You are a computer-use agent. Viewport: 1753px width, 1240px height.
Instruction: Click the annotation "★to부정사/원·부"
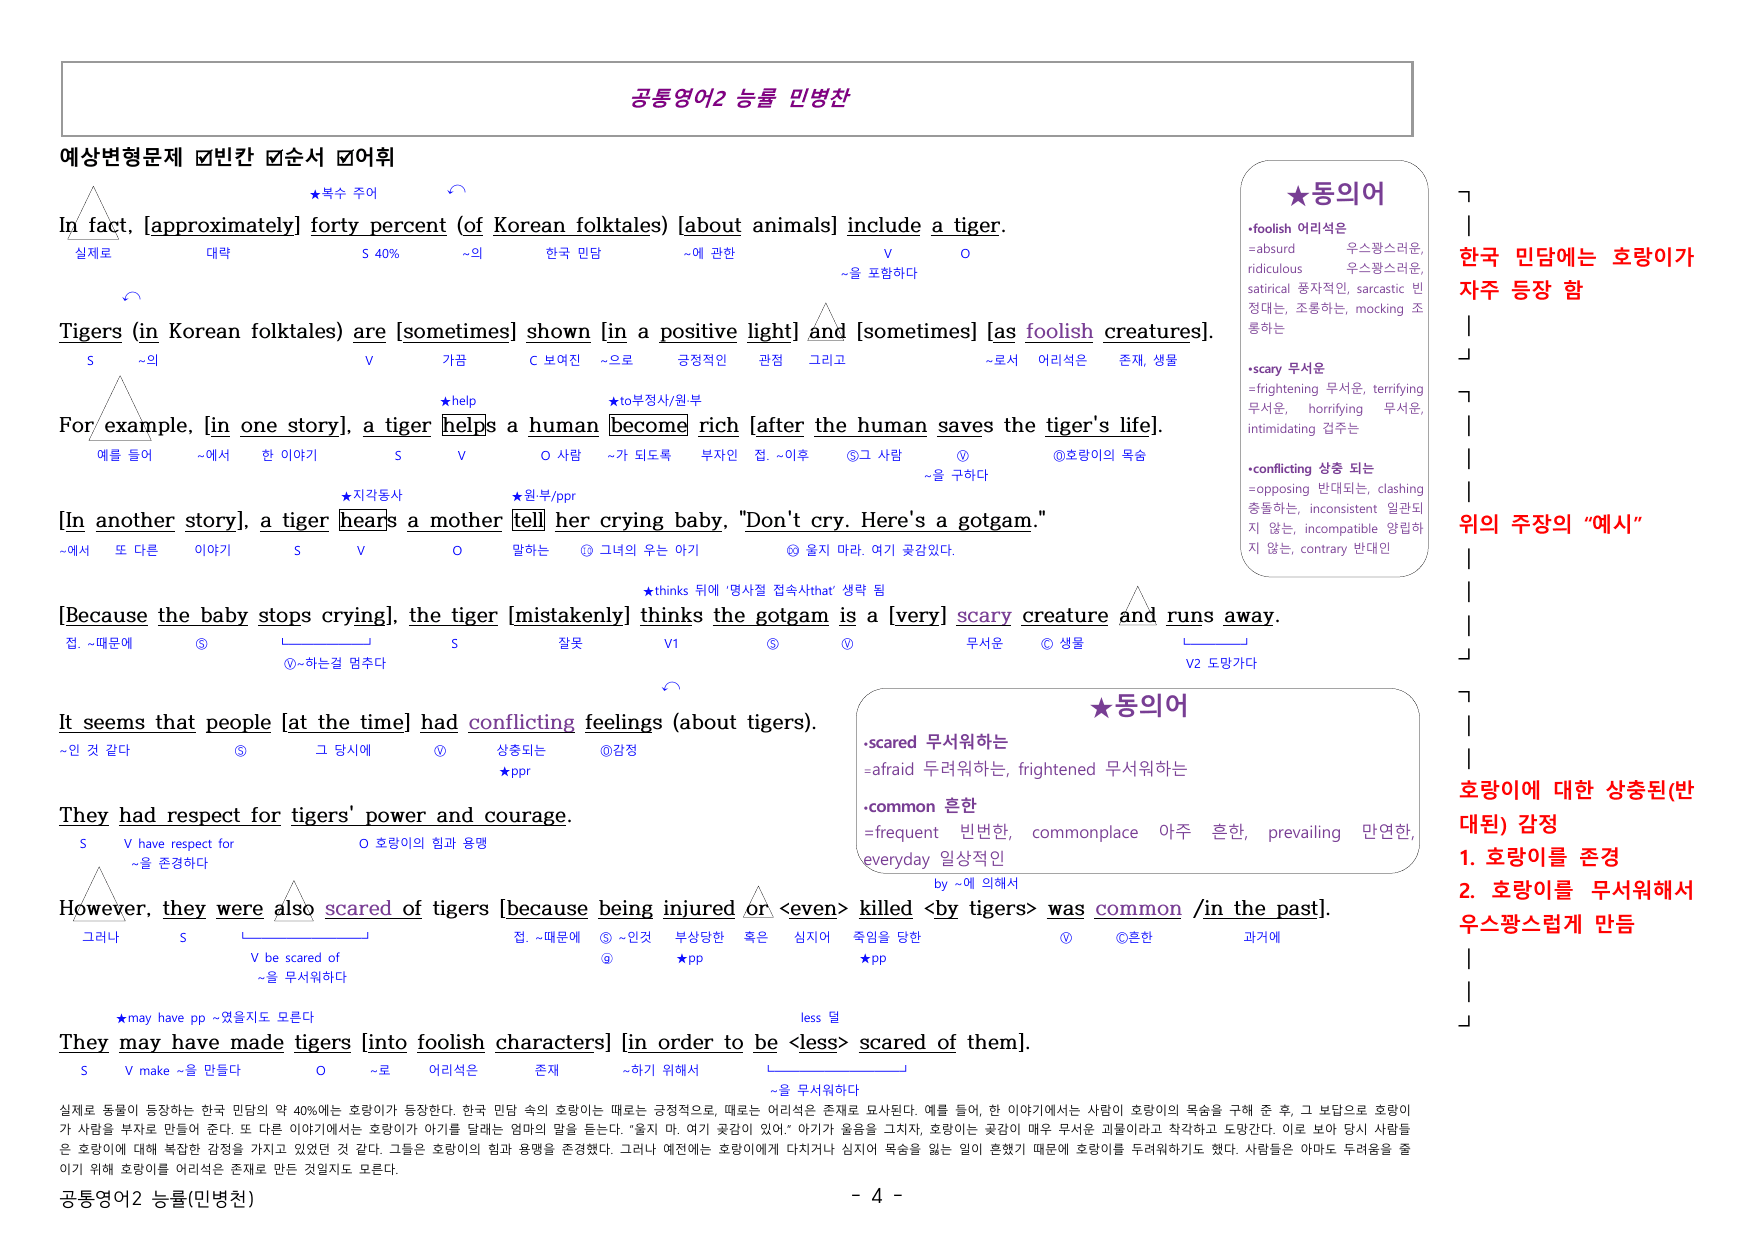[655, 401]
